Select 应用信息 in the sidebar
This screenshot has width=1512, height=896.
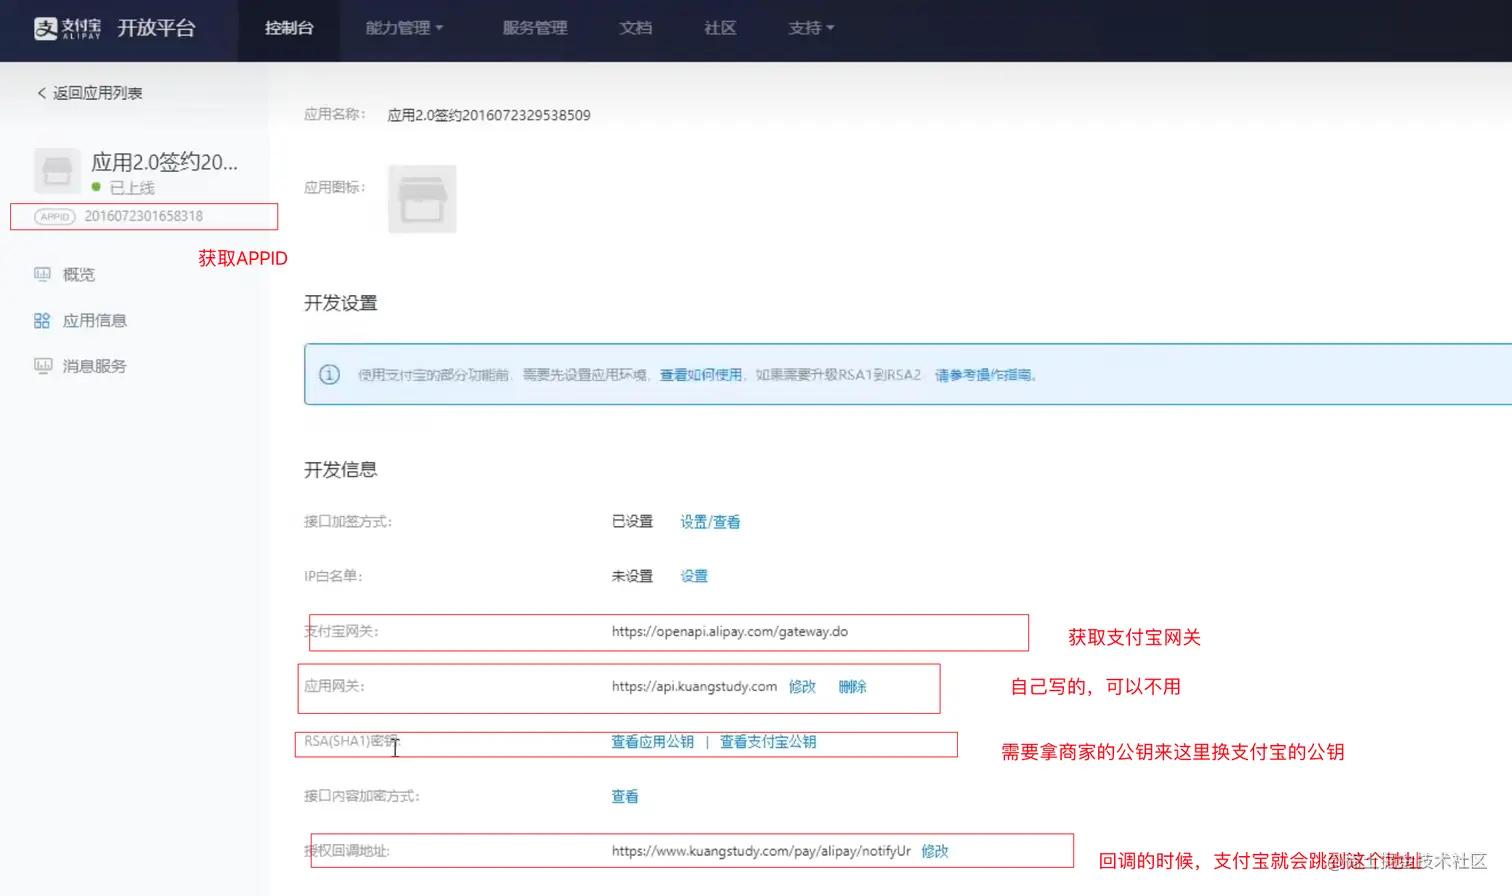coord(95,320)
